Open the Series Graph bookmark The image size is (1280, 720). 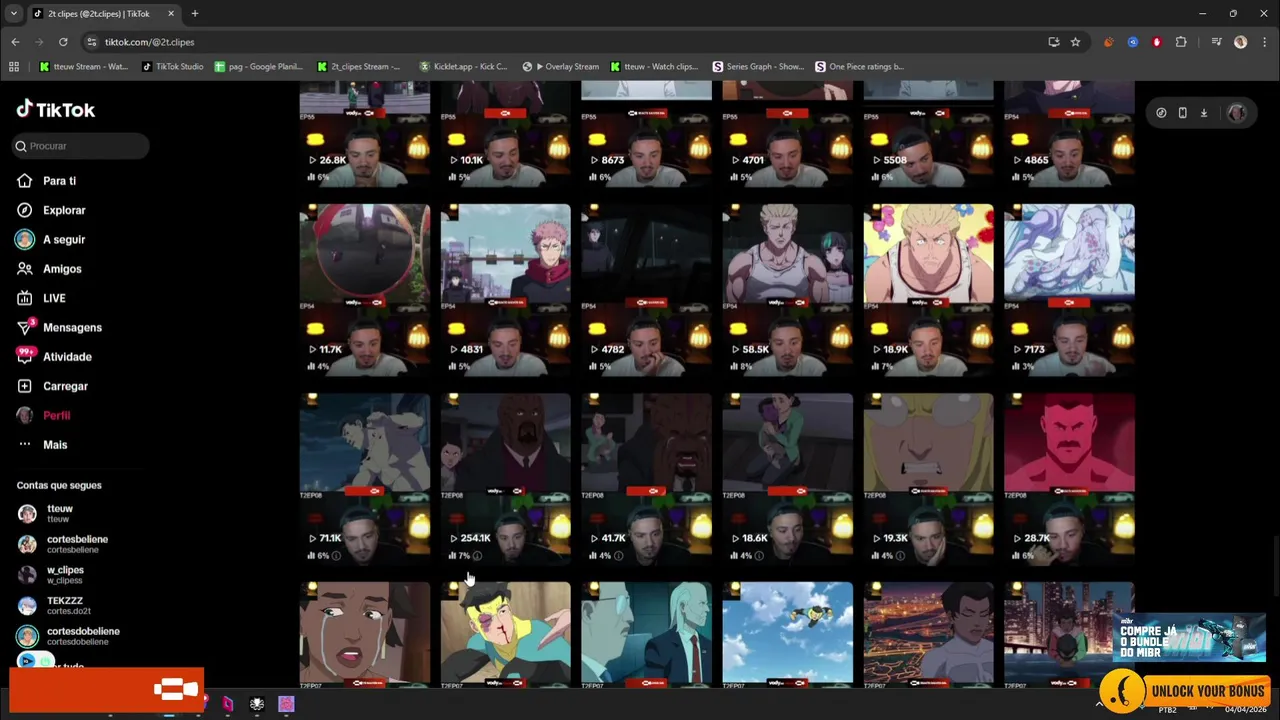(x=758, y=67)
